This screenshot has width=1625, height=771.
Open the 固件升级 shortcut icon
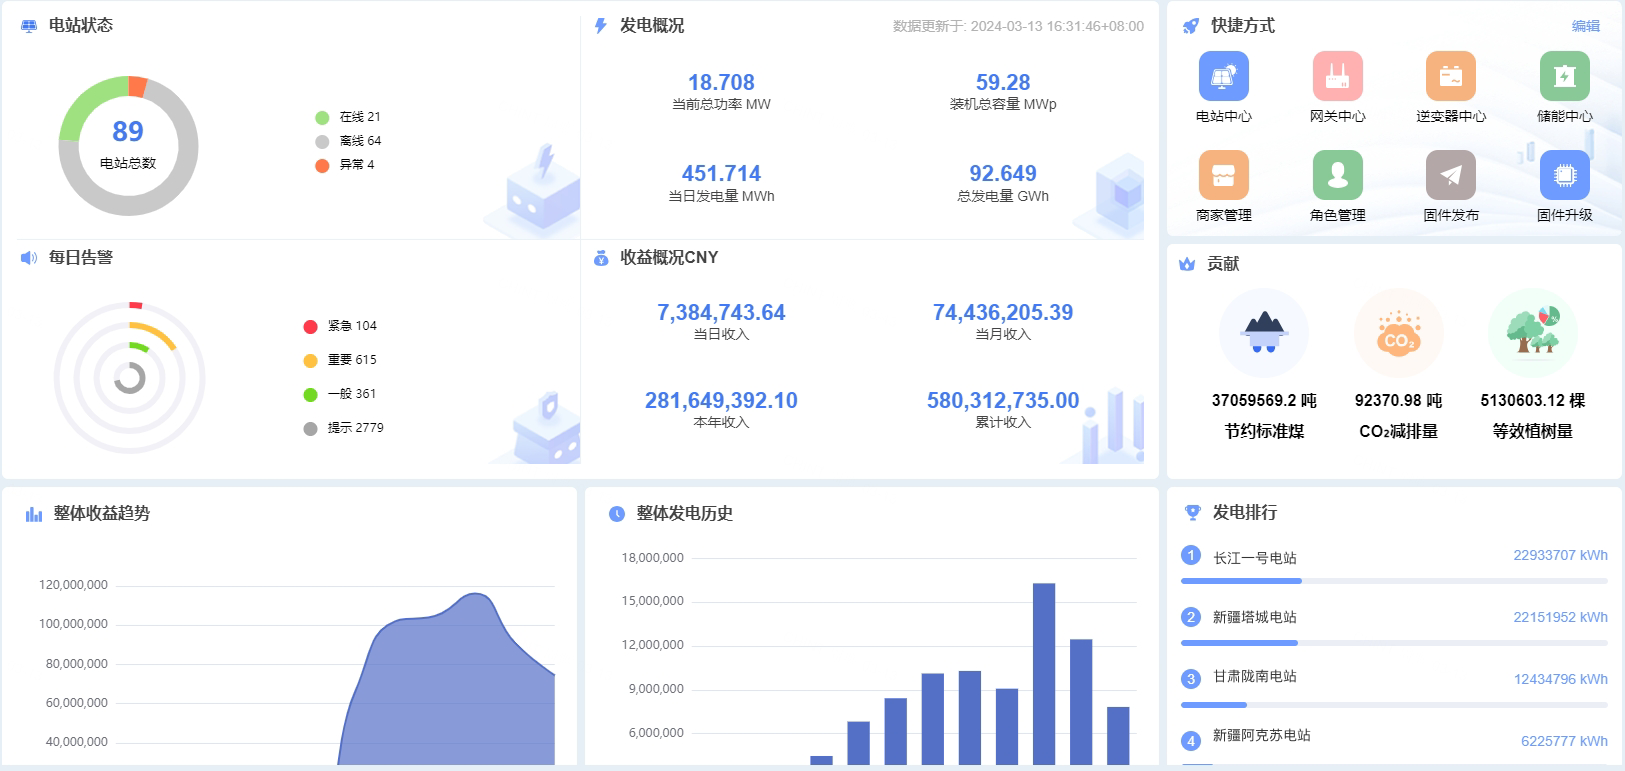click(1565, 175)
